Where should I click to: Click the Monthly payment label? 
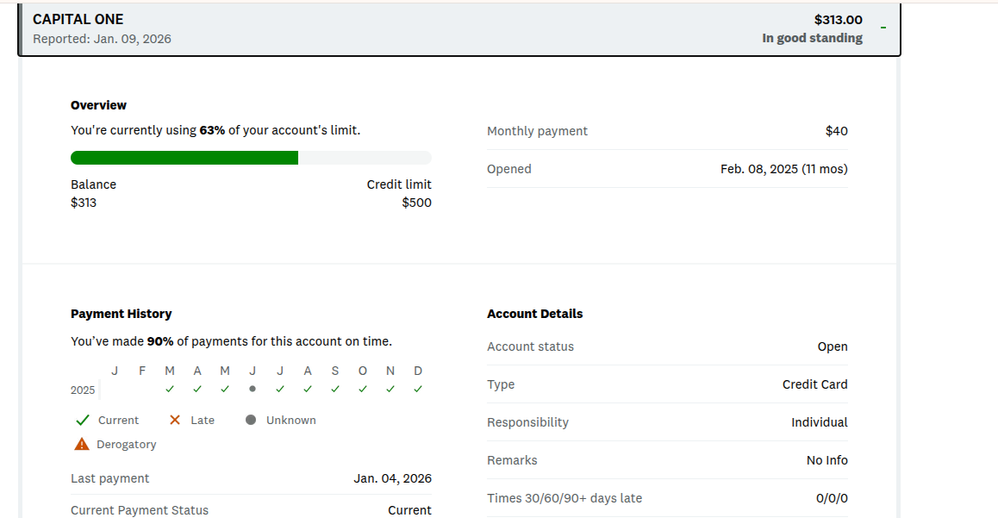click(x=537, y=131)
